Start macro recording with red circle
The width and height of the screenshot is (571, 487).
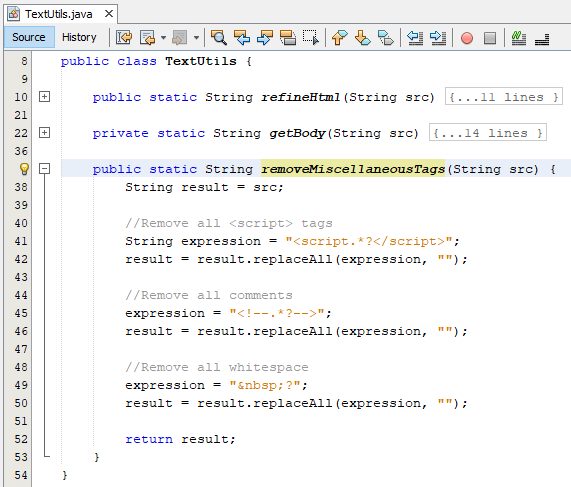(x=467, y=38)
